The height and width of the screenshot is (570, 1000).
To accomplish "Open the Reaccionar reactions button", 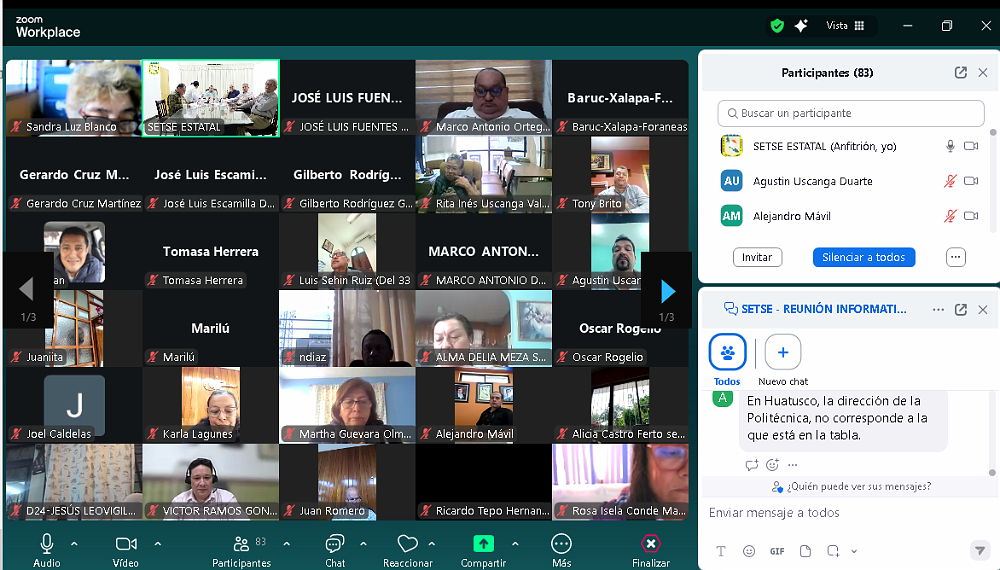I will (407, 544).
